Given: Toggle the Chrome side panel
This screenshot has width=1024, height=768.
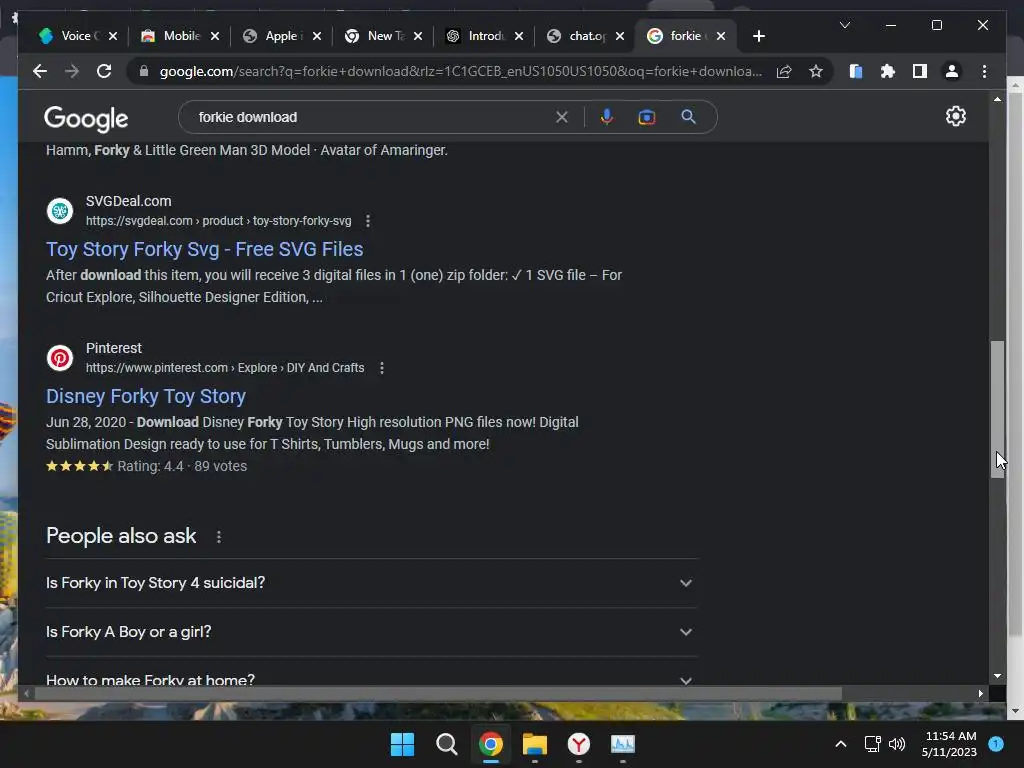Looking at the screenshot, I should point(920,71).
